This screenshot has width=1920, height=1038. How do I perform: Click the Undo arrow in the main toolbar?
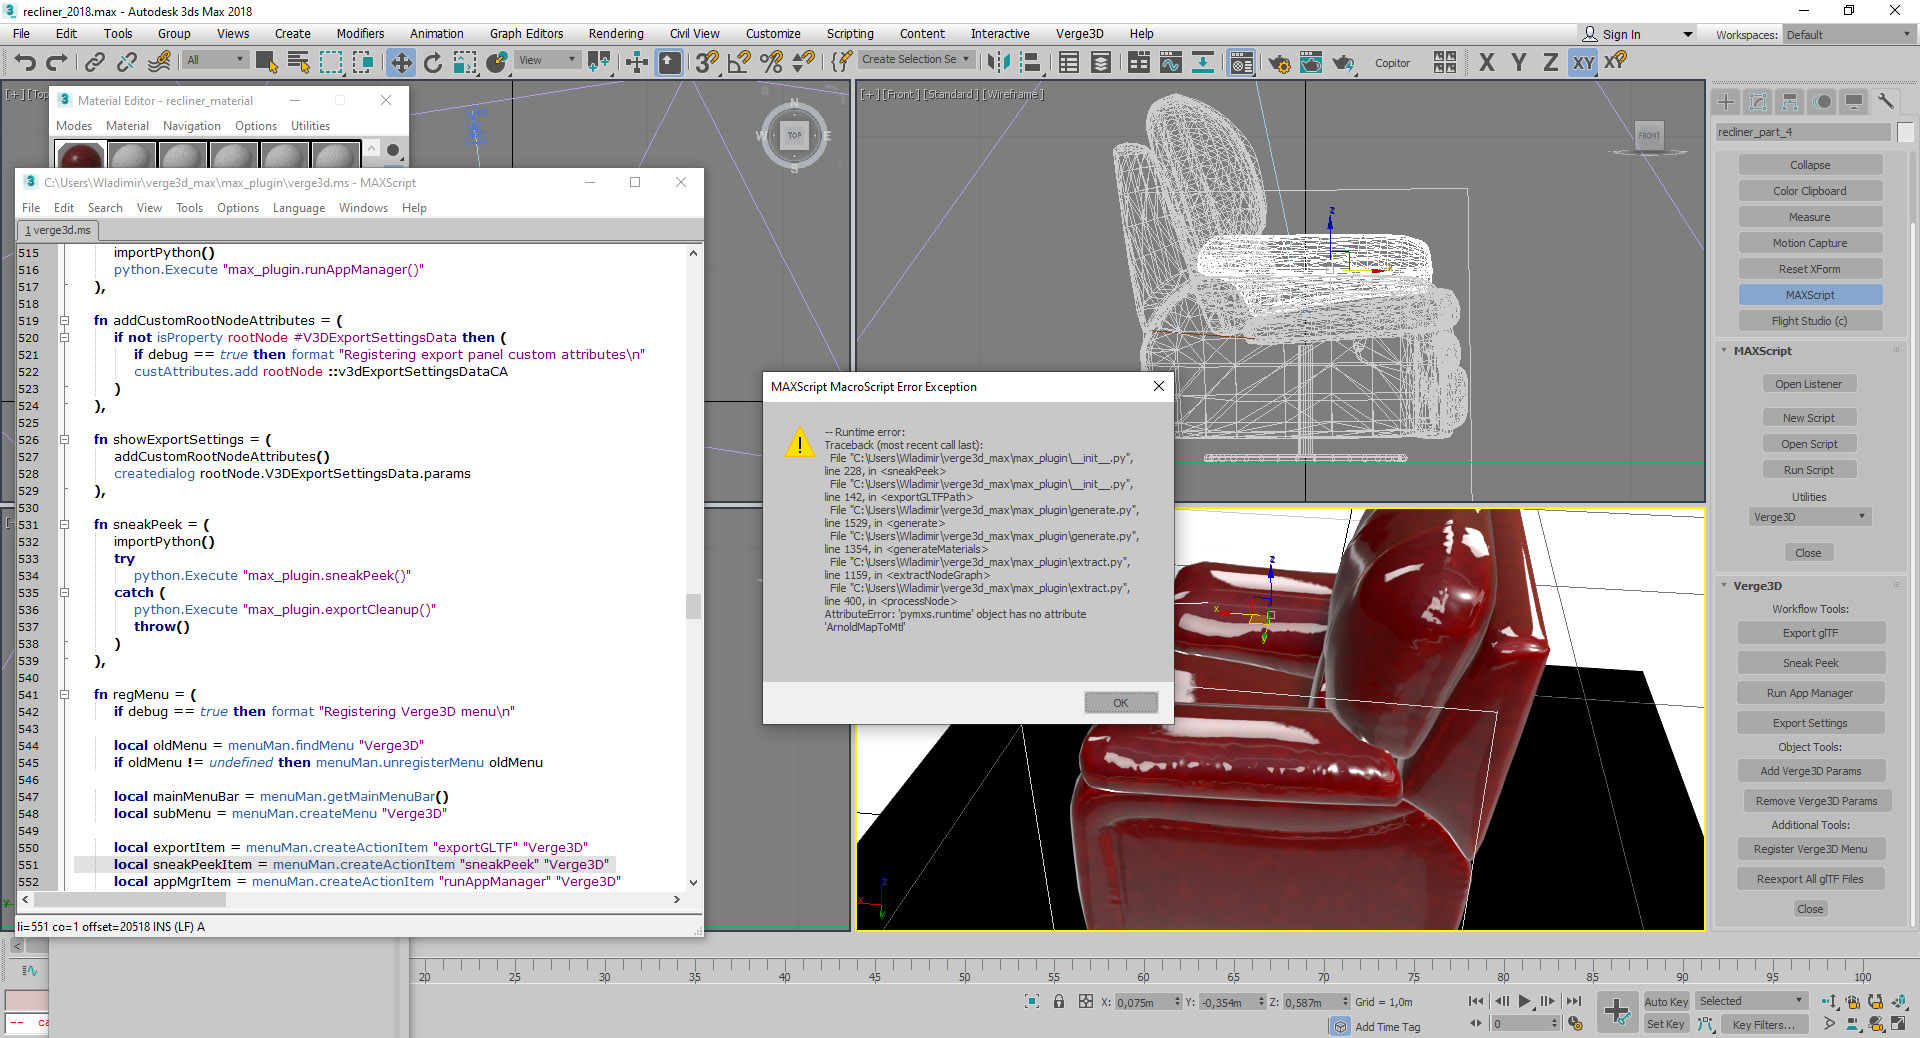coord(24,62)
